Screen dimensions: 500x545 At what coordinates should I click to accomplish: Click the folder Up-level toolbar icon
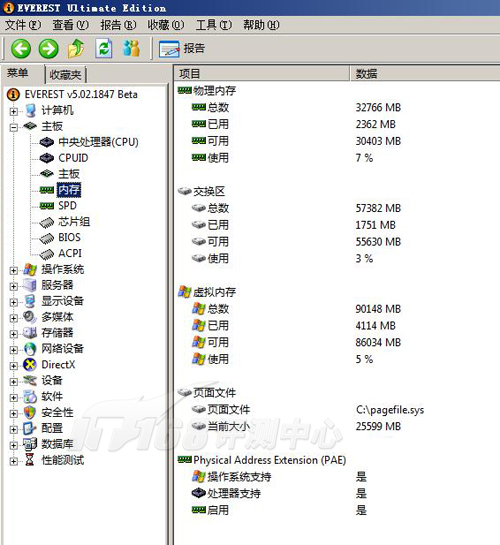(76, 48)
